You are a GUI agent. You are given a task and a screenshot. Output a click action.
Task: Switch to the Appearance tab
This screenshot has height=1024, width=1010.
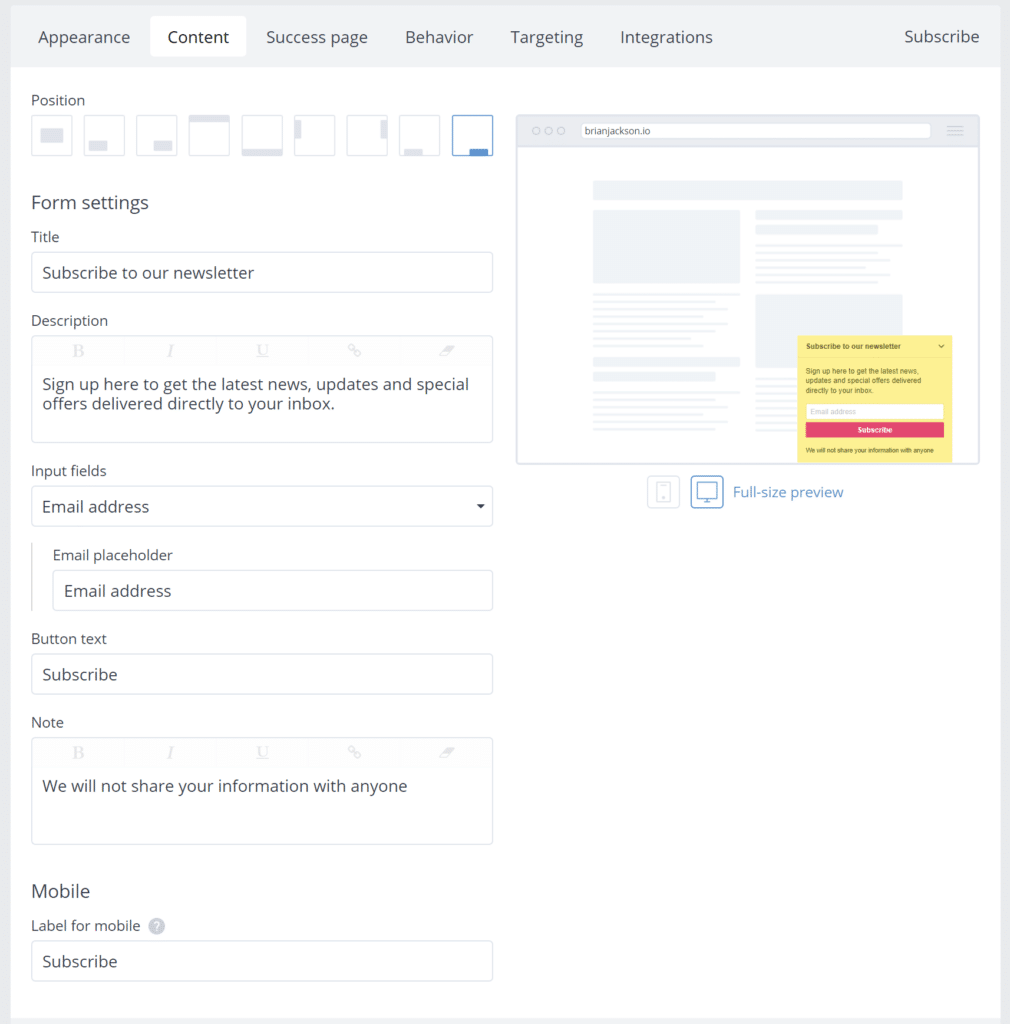pyautogui.click(x=84, y=36)
